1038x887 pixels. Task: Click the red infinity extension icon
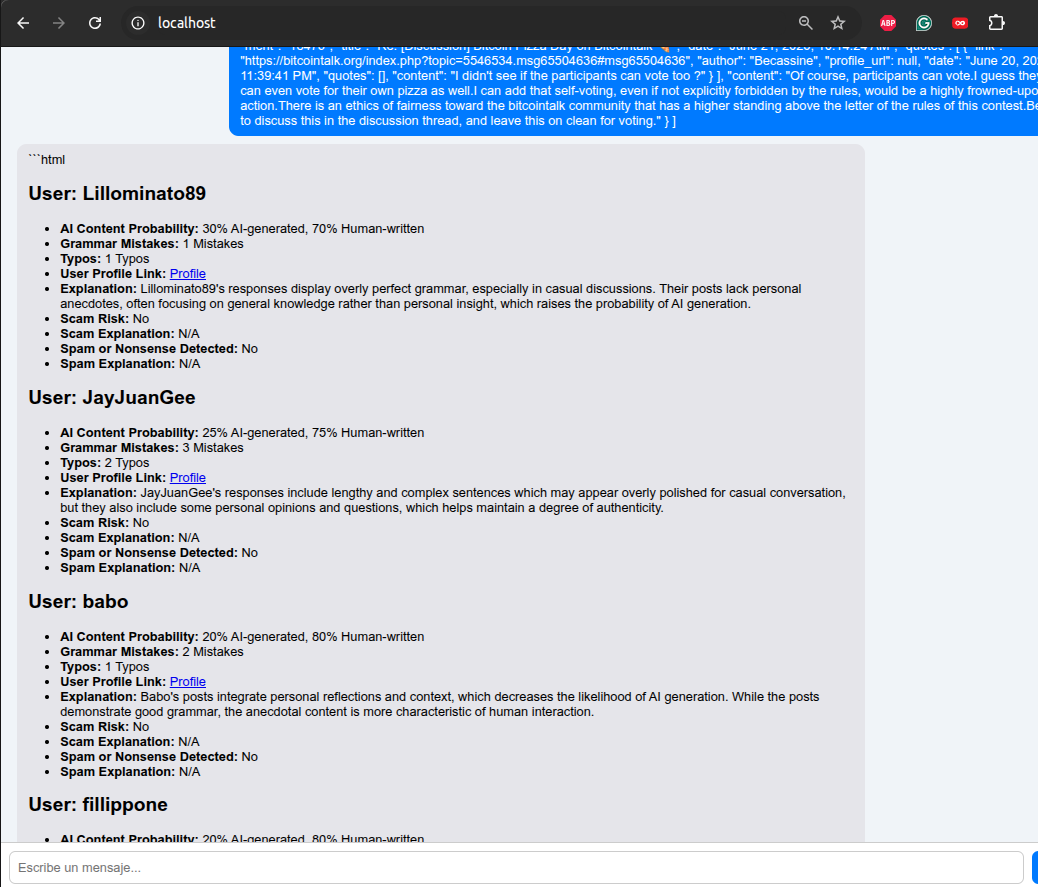(960, 23)
